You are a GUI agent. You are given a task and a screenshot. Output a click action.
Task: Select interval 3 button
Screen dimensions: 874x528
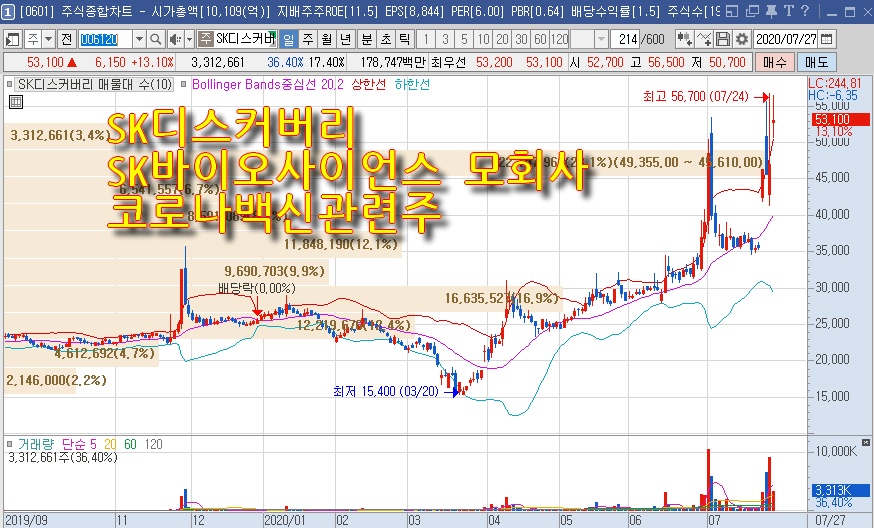445,39
